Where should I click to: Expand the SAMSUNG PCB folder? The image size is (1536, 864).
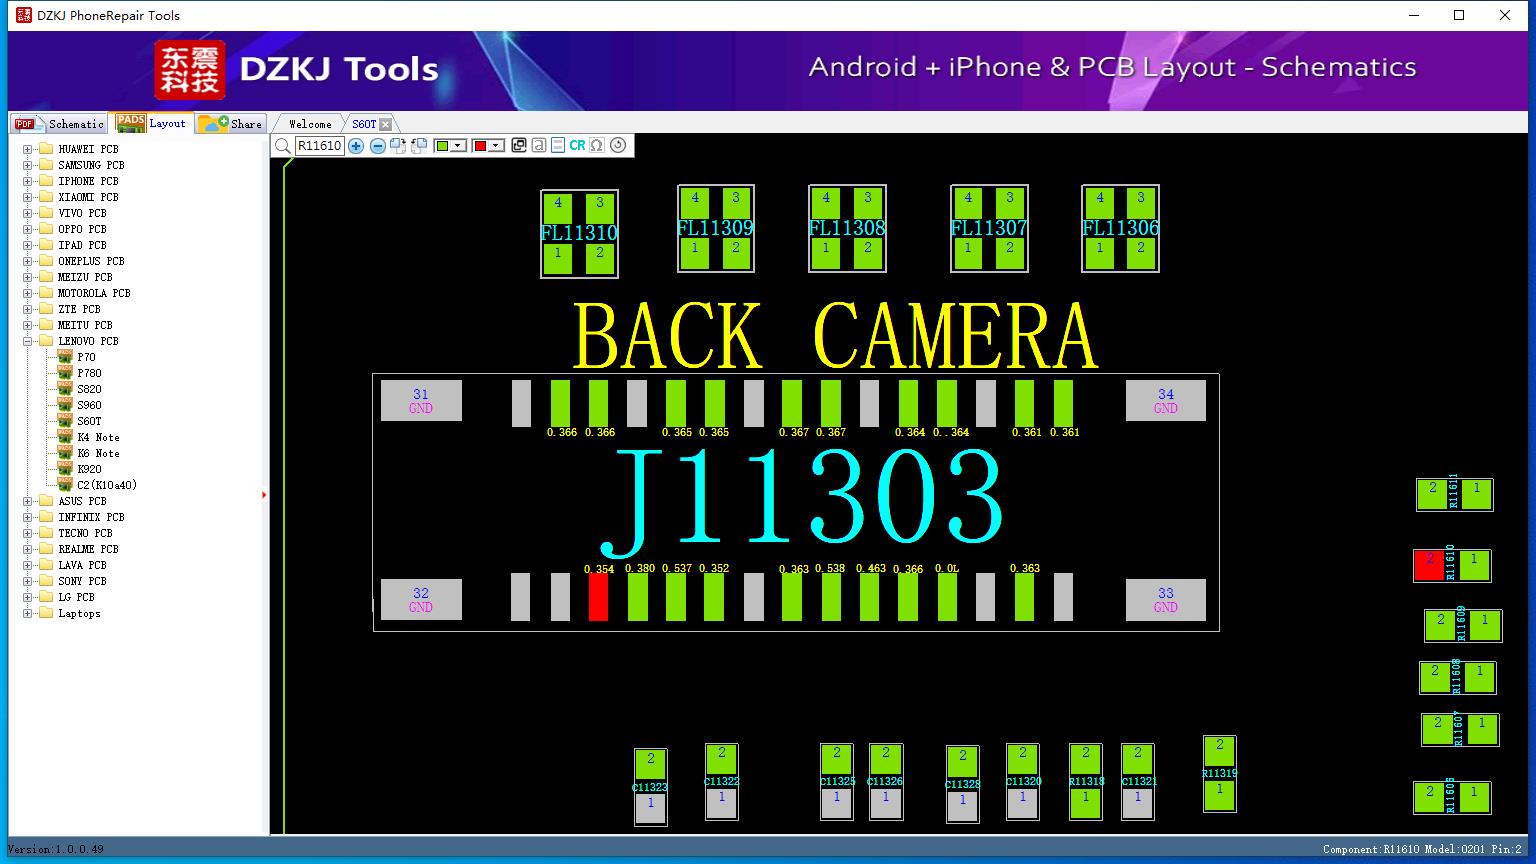coord(28,165)
